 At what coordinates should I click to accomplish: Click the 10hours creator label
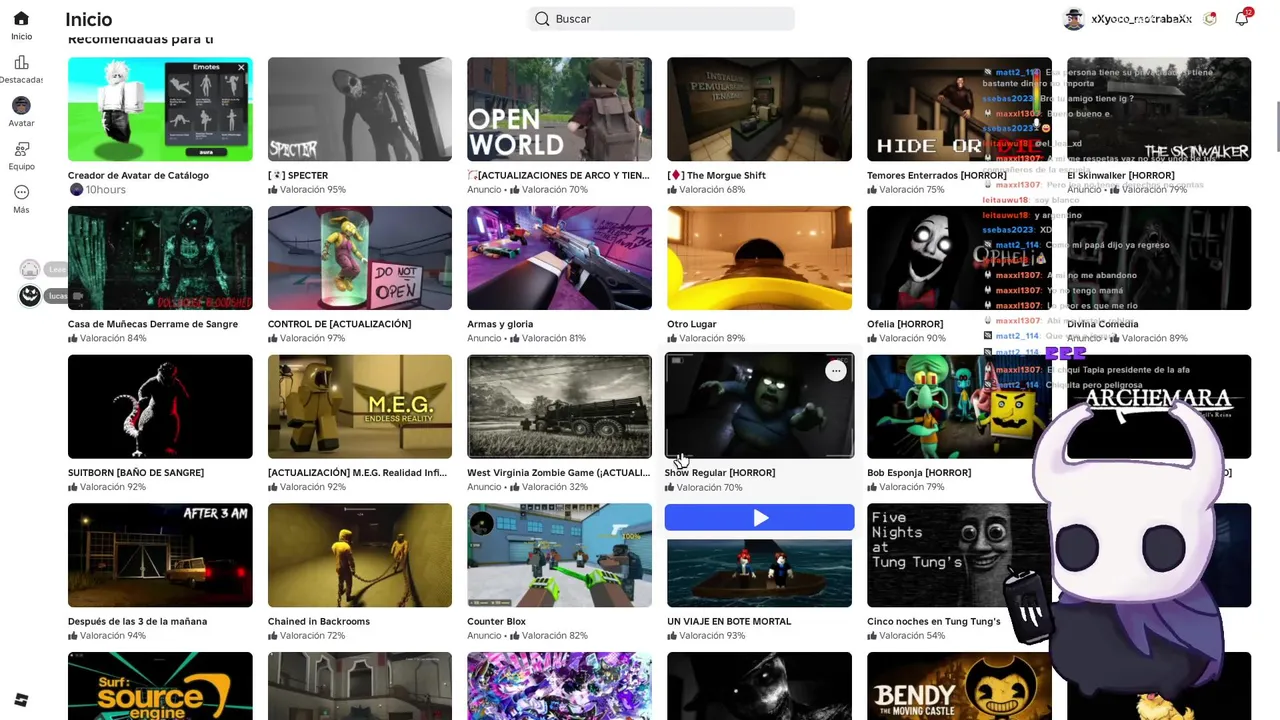[x=105, y=189]
